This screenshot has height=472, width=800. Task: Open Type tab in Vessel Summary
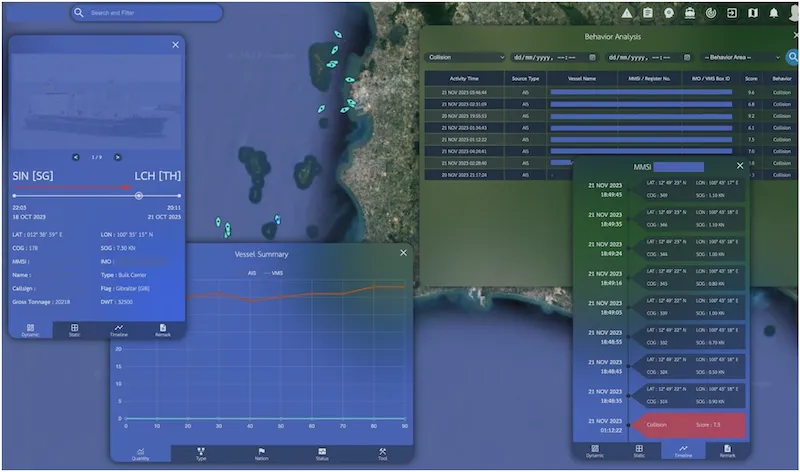click(x=201, y=454)
